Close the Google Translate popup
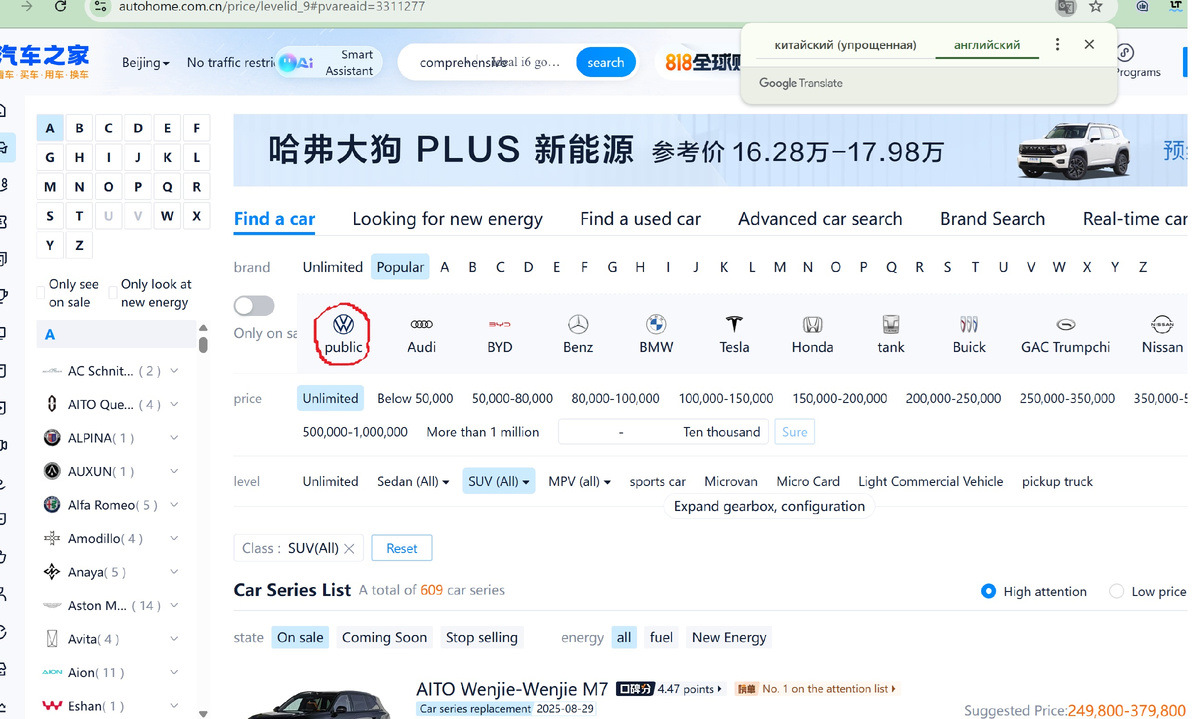 tap(1089, 45)
